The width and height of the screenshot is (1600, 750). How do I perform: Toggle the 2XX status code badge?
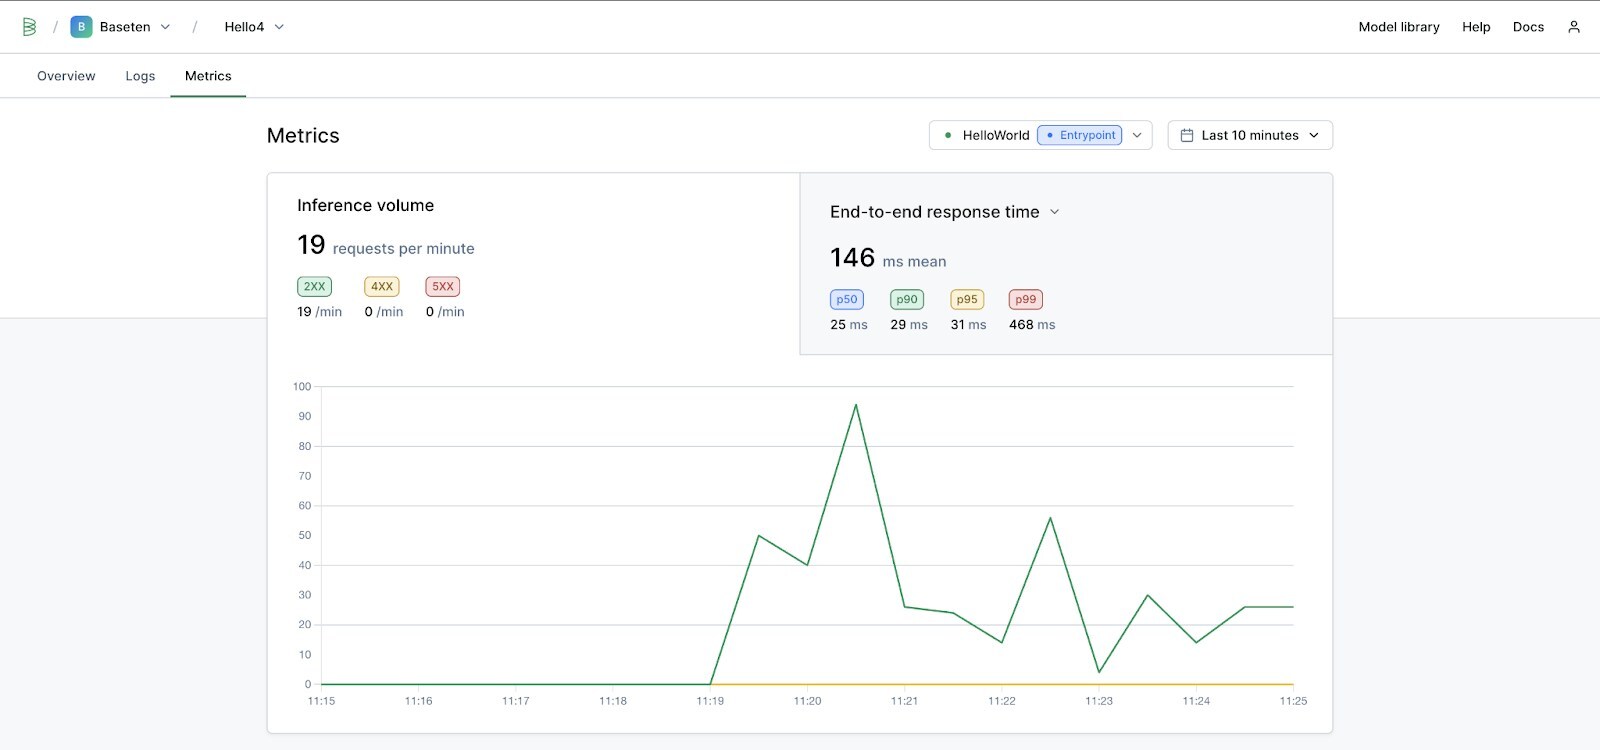[314, 287]
